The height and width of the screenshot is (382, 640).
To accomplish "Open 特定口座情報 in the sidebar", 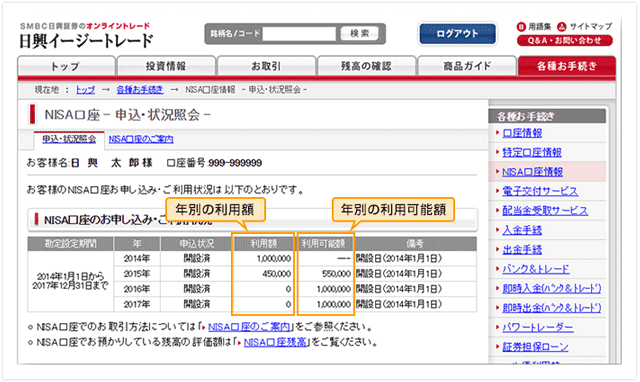I will (x=532, y=153).
